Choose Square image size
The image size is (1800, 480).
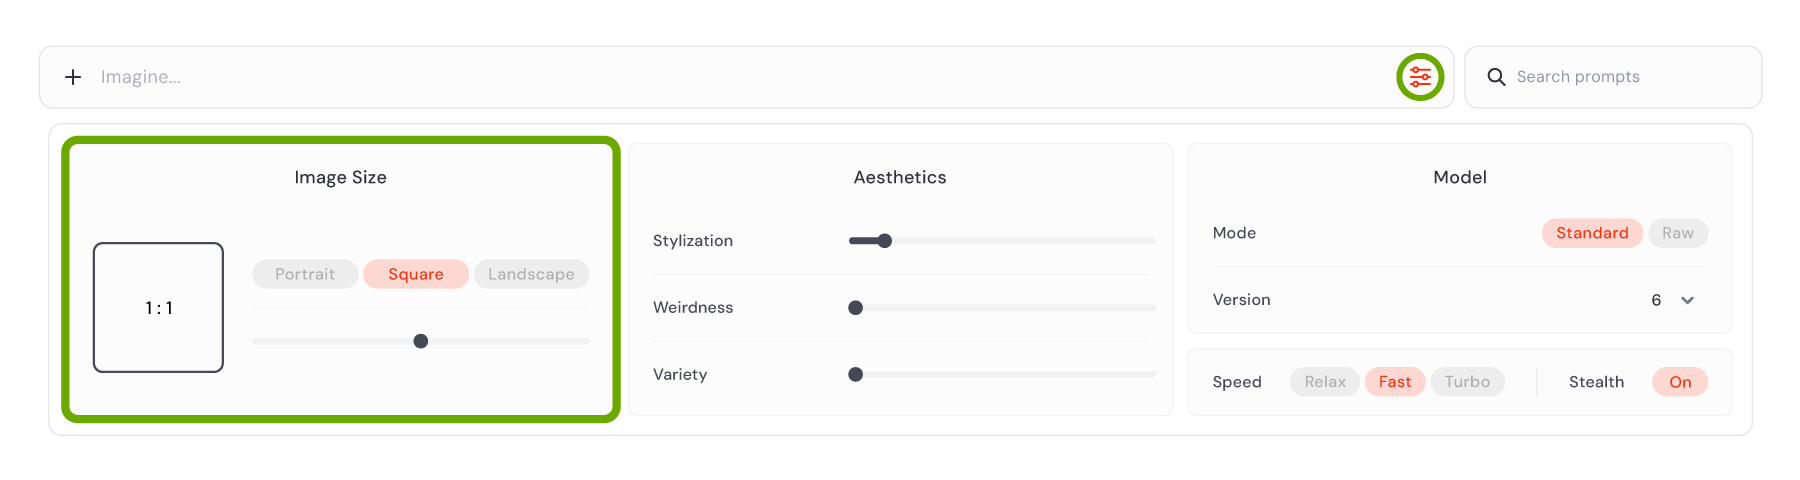click(416, 274)
